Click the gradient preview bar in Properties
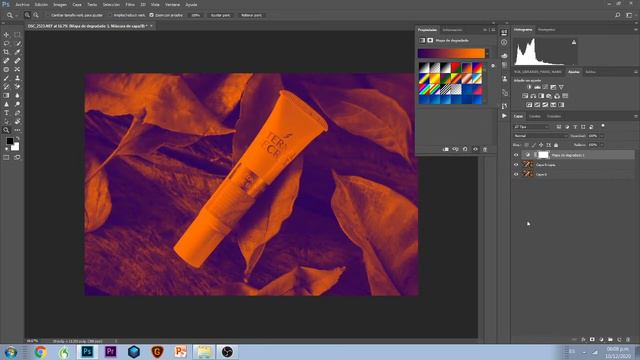 coord(451,53)
